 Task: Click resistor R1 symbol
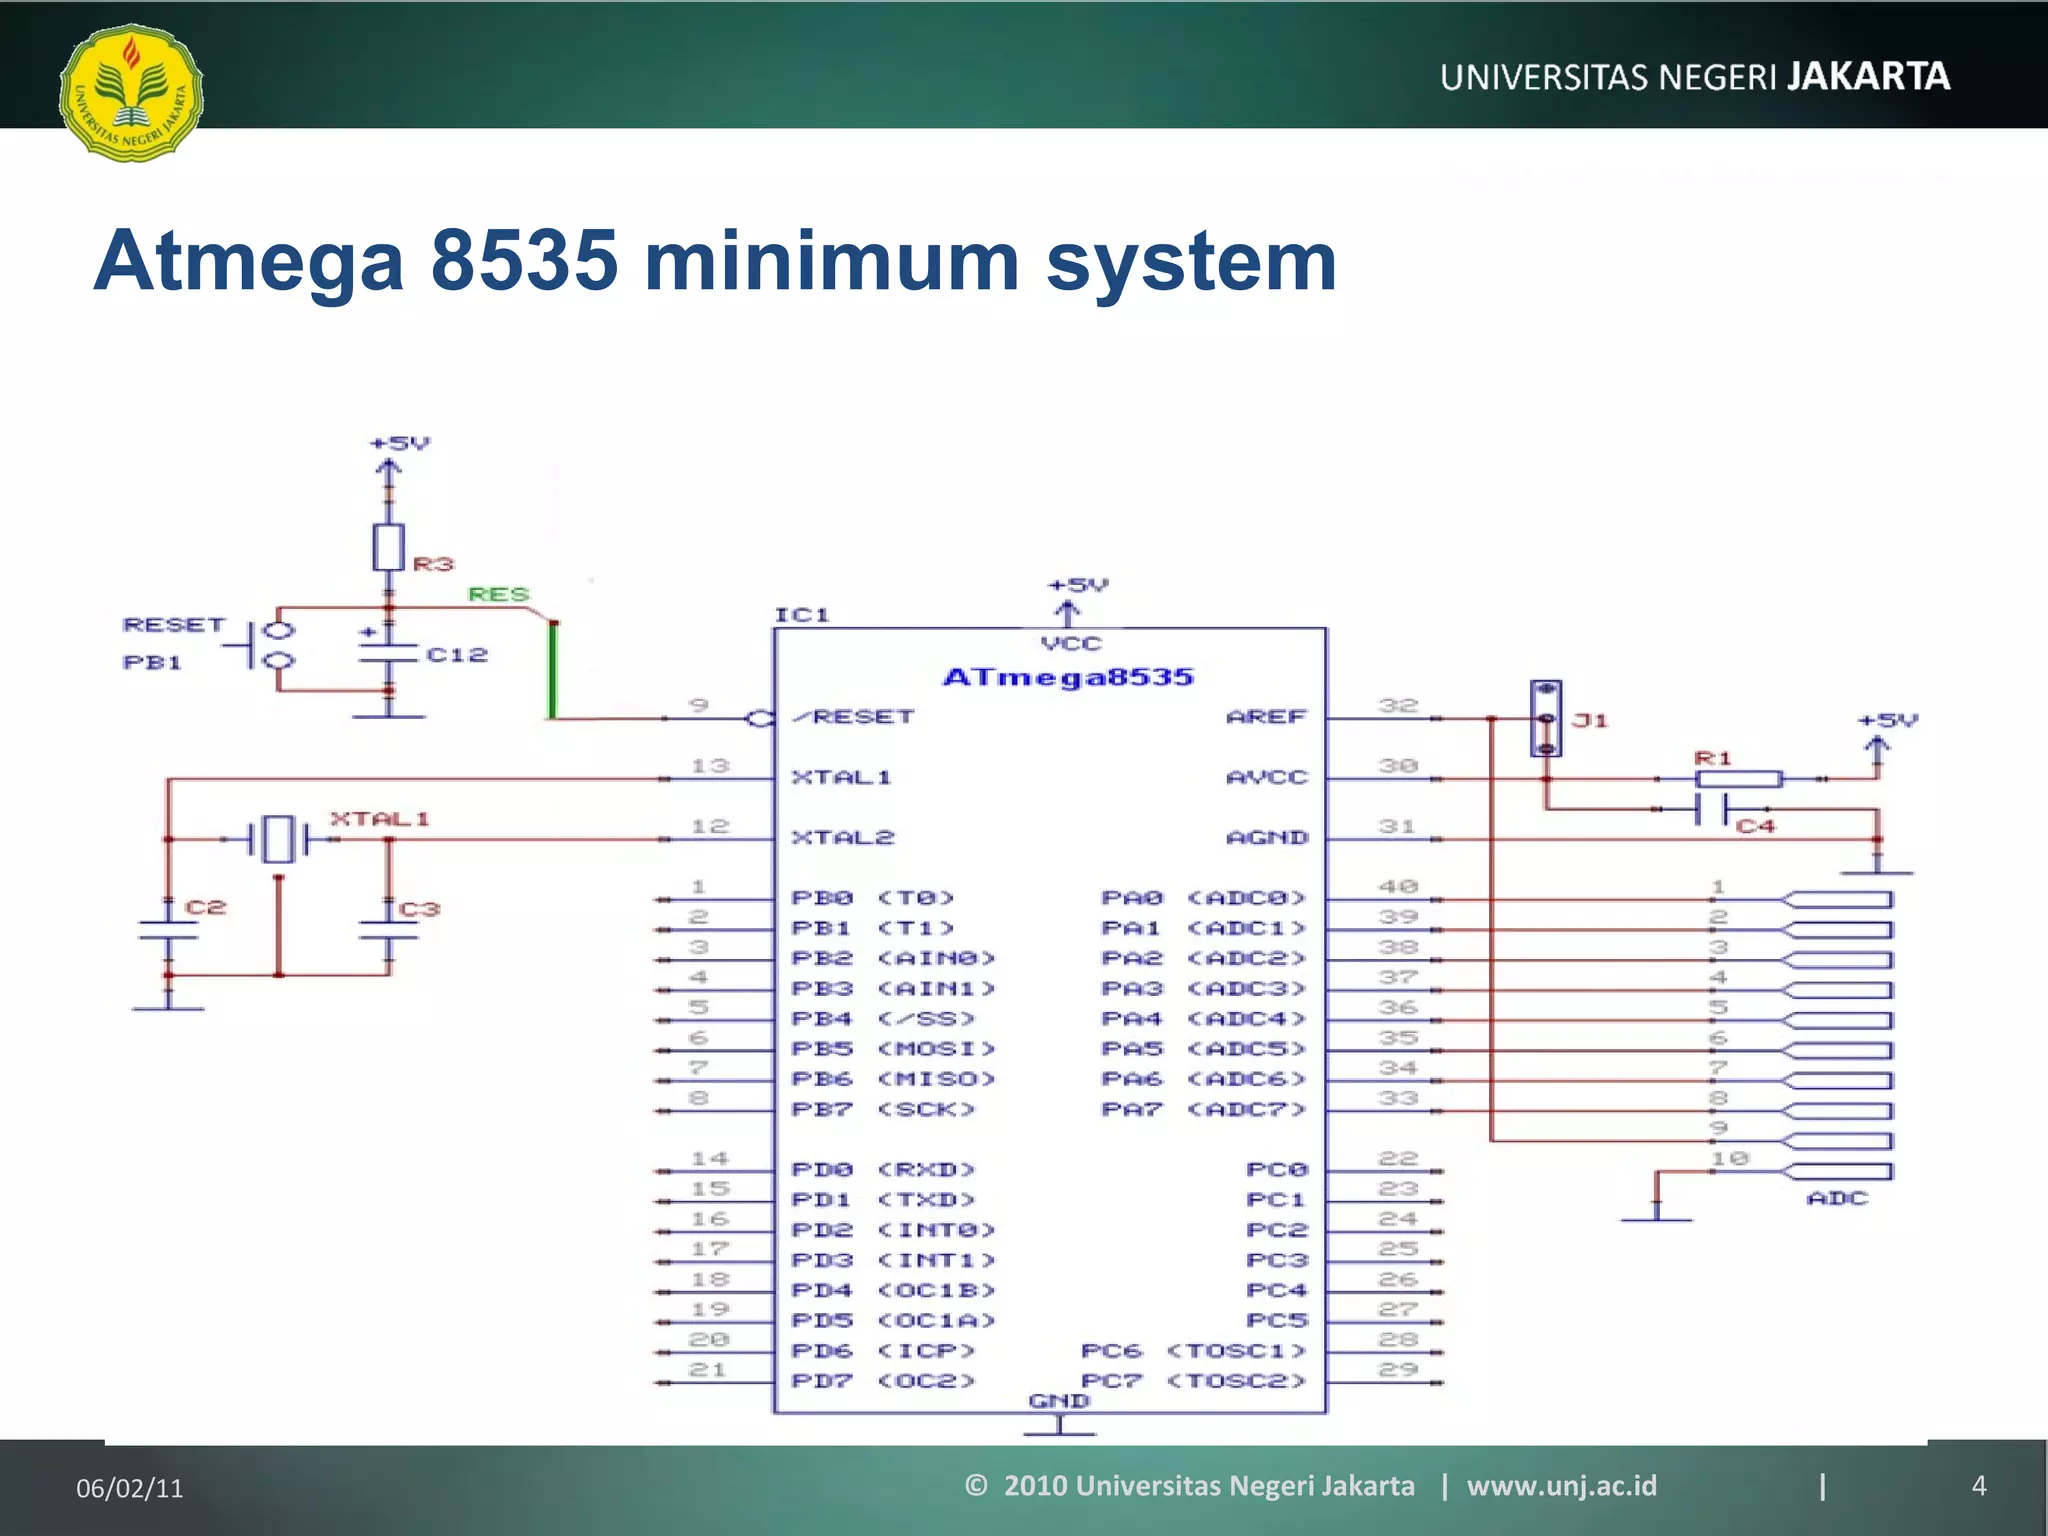[x=1738, y=779]
